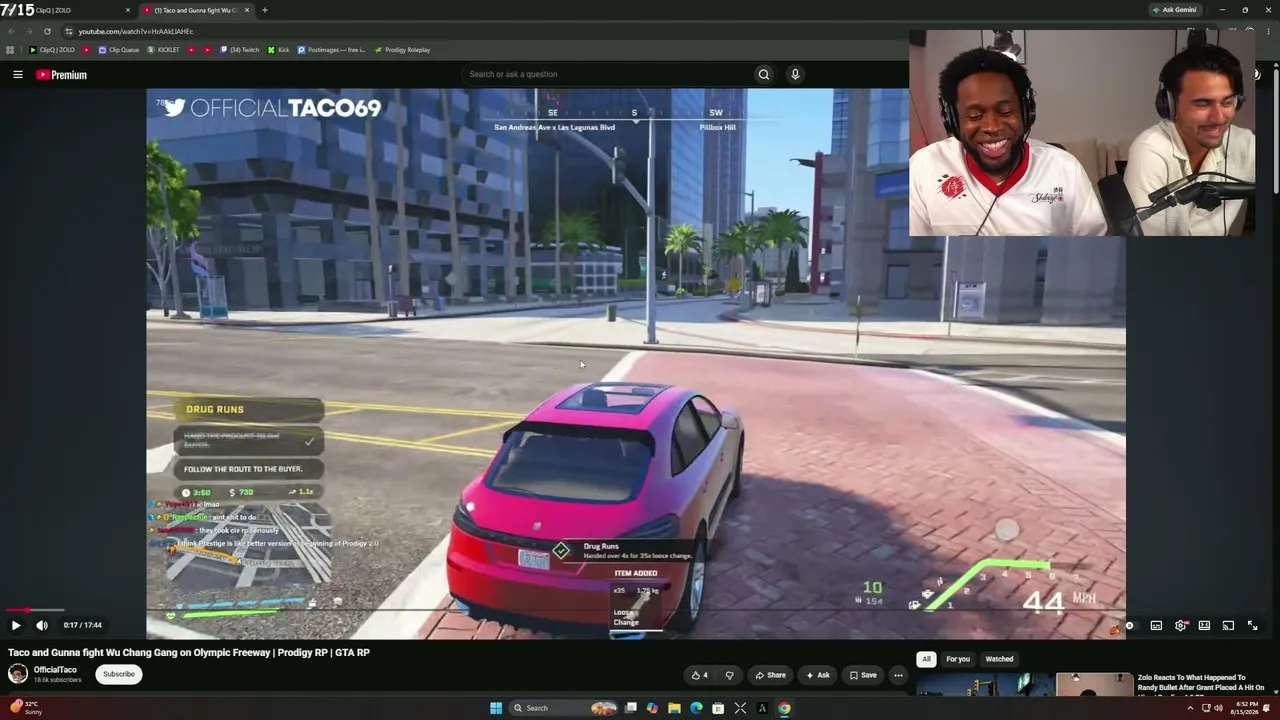This screenshot has width=1280, height=720.
Task: Open more actions three-dot menu
Action: pyautogui.click(x=898, y=675)
